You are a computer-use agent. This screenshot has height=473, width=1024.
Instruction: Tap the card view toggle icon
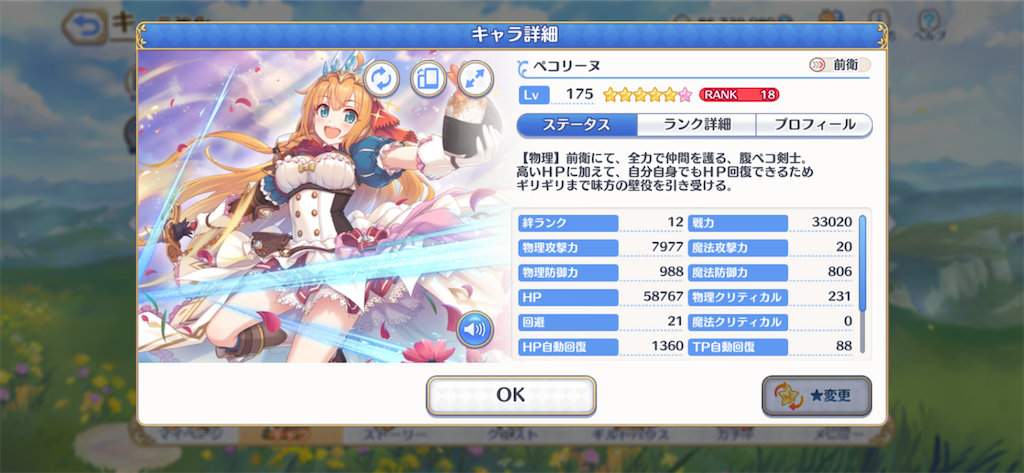click(428, 79)
